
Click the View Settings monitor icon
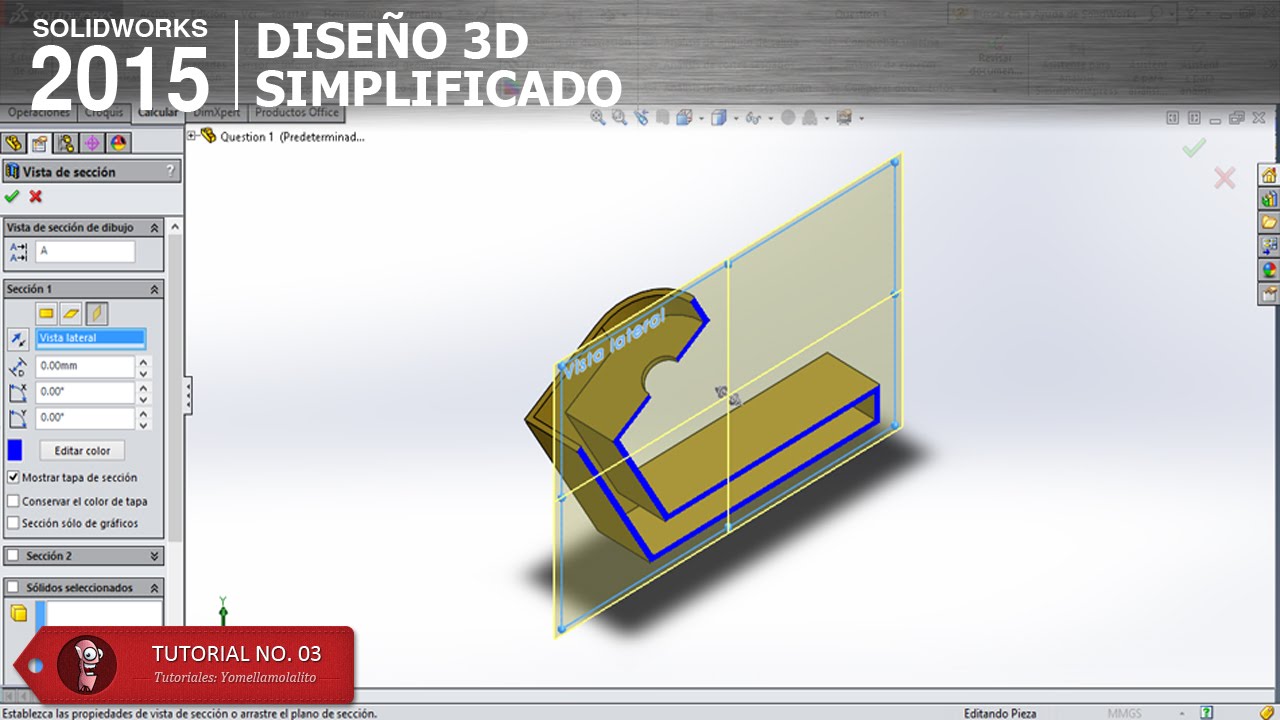pos(844,118)
